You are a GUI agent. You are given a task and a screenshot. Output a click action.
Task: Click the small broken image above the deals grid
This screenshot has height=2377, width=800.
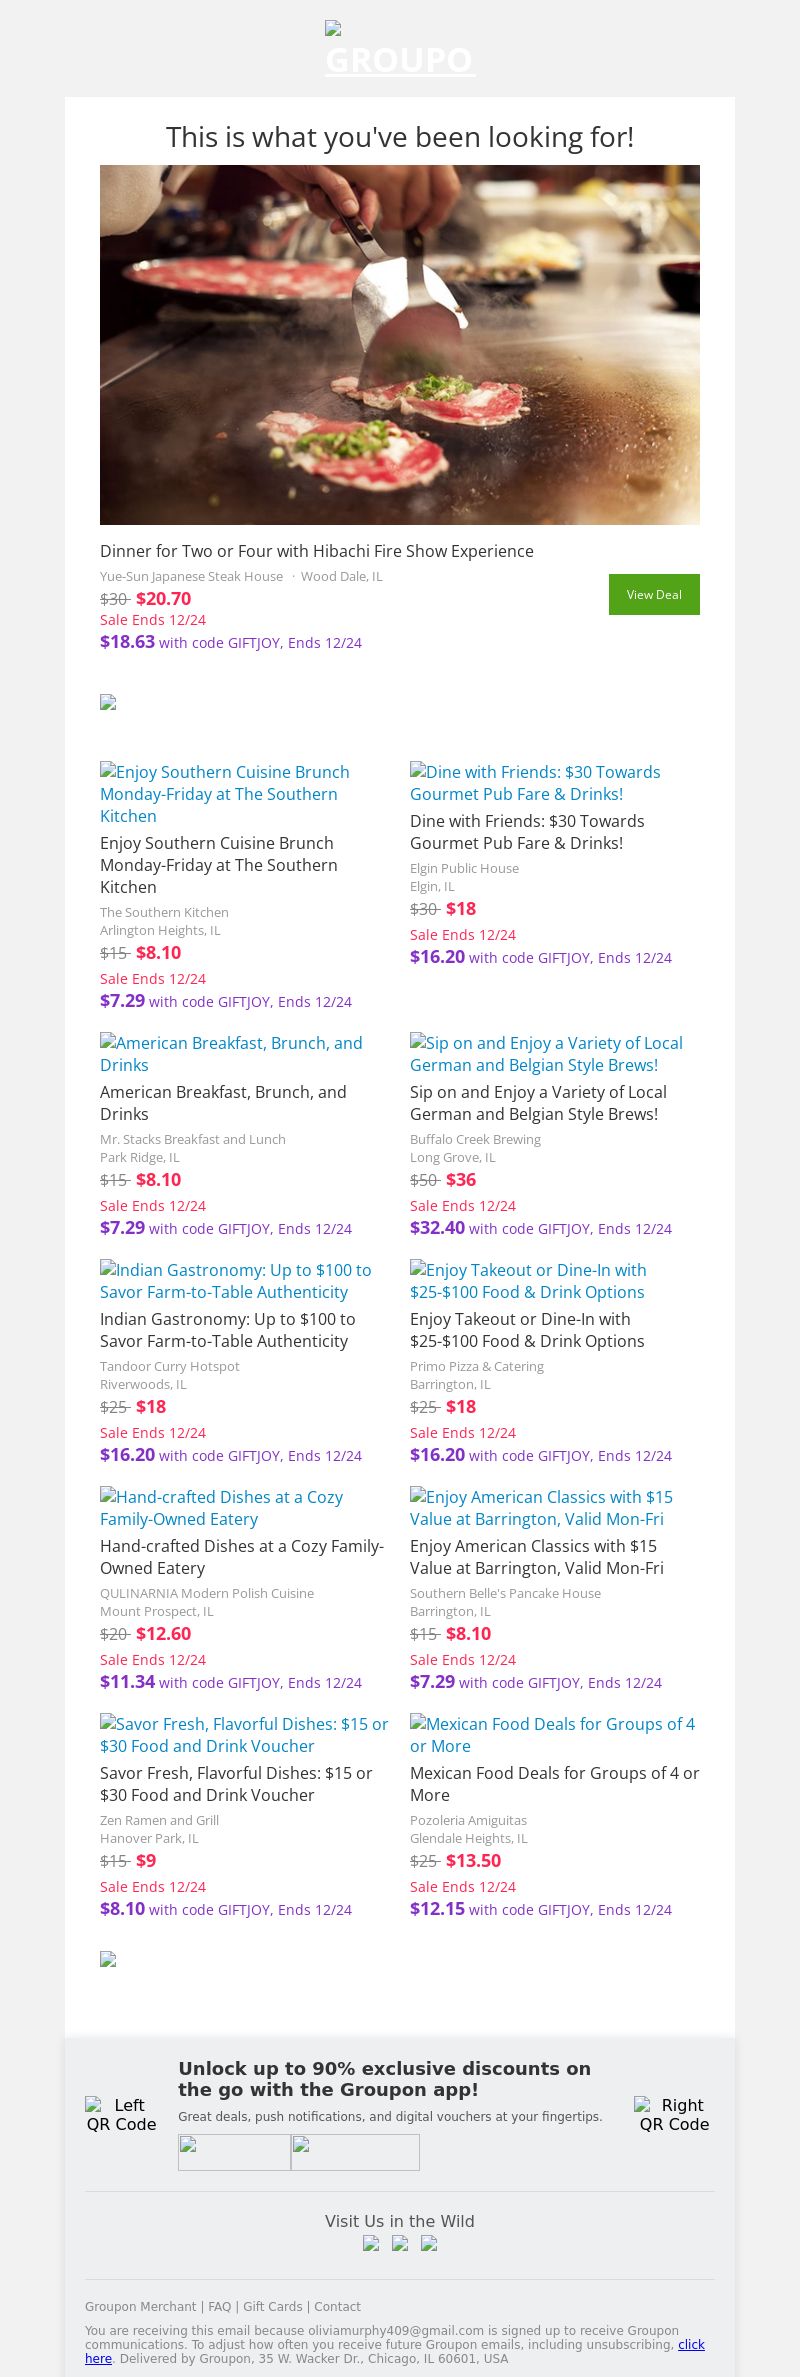pyautogui.click(x=108, y=702)
